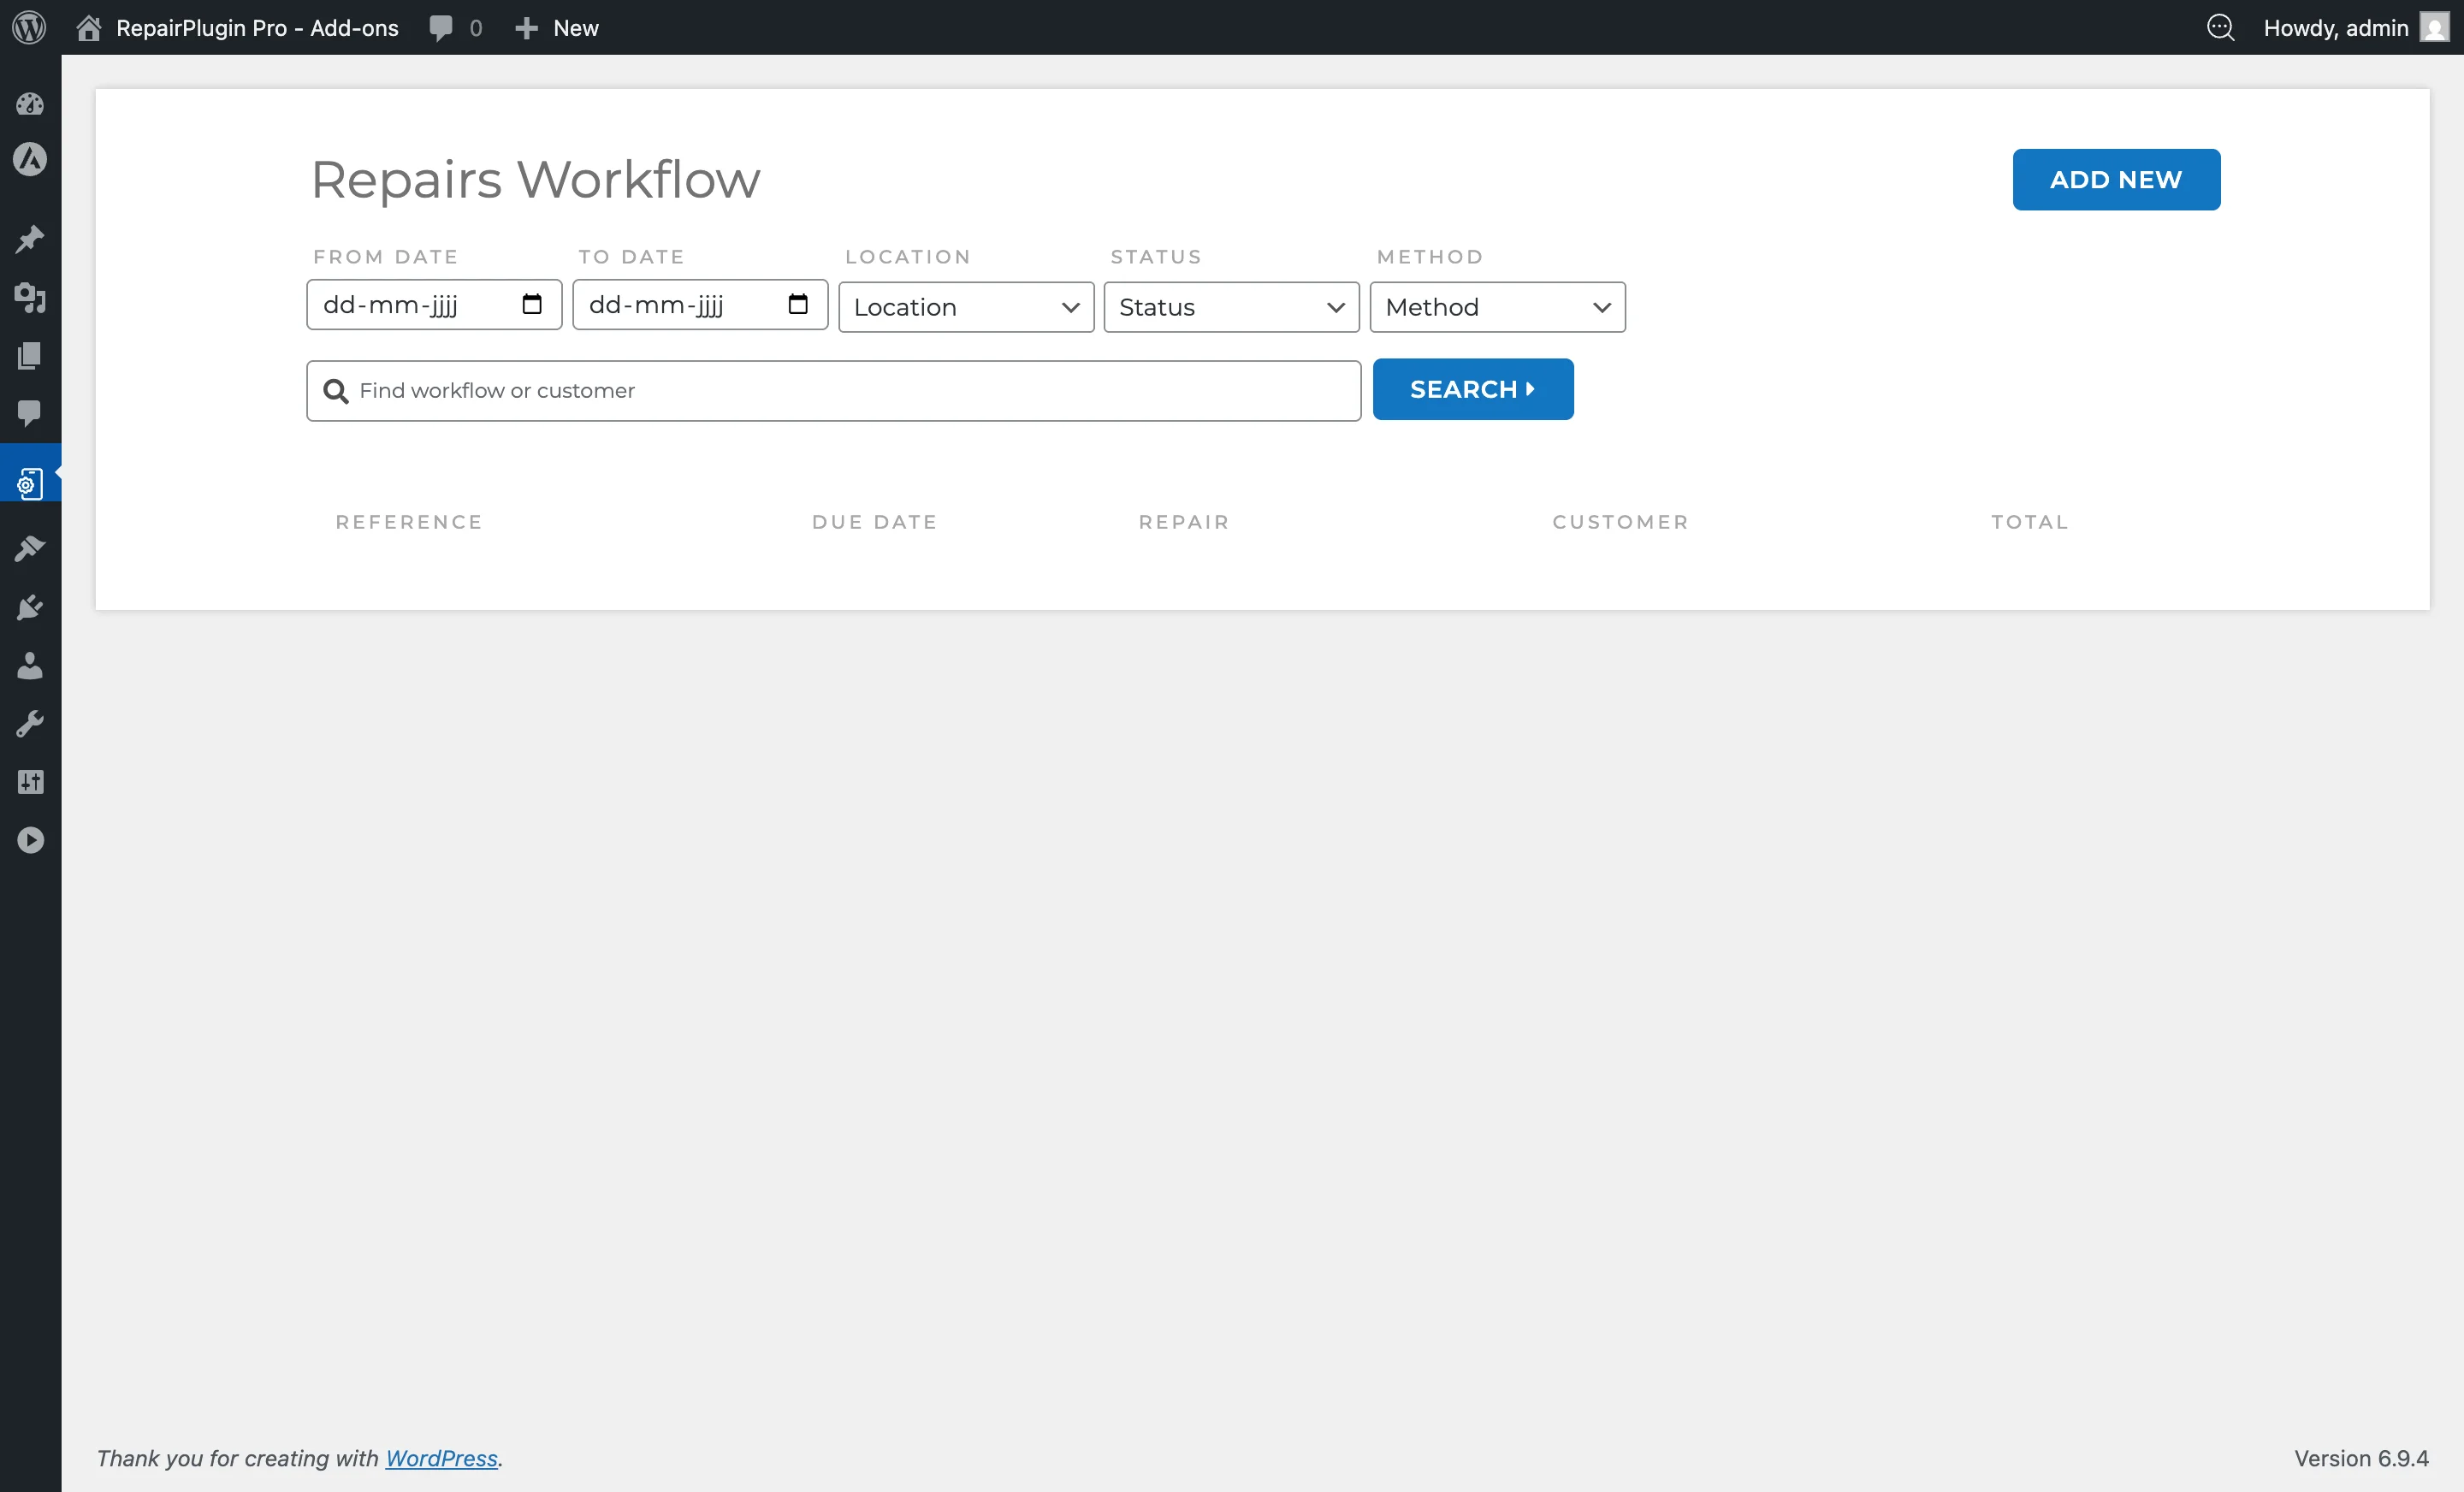Click the Tools wrench icon in sidebar
The image size is (2464, 1492).
[30, 723]
